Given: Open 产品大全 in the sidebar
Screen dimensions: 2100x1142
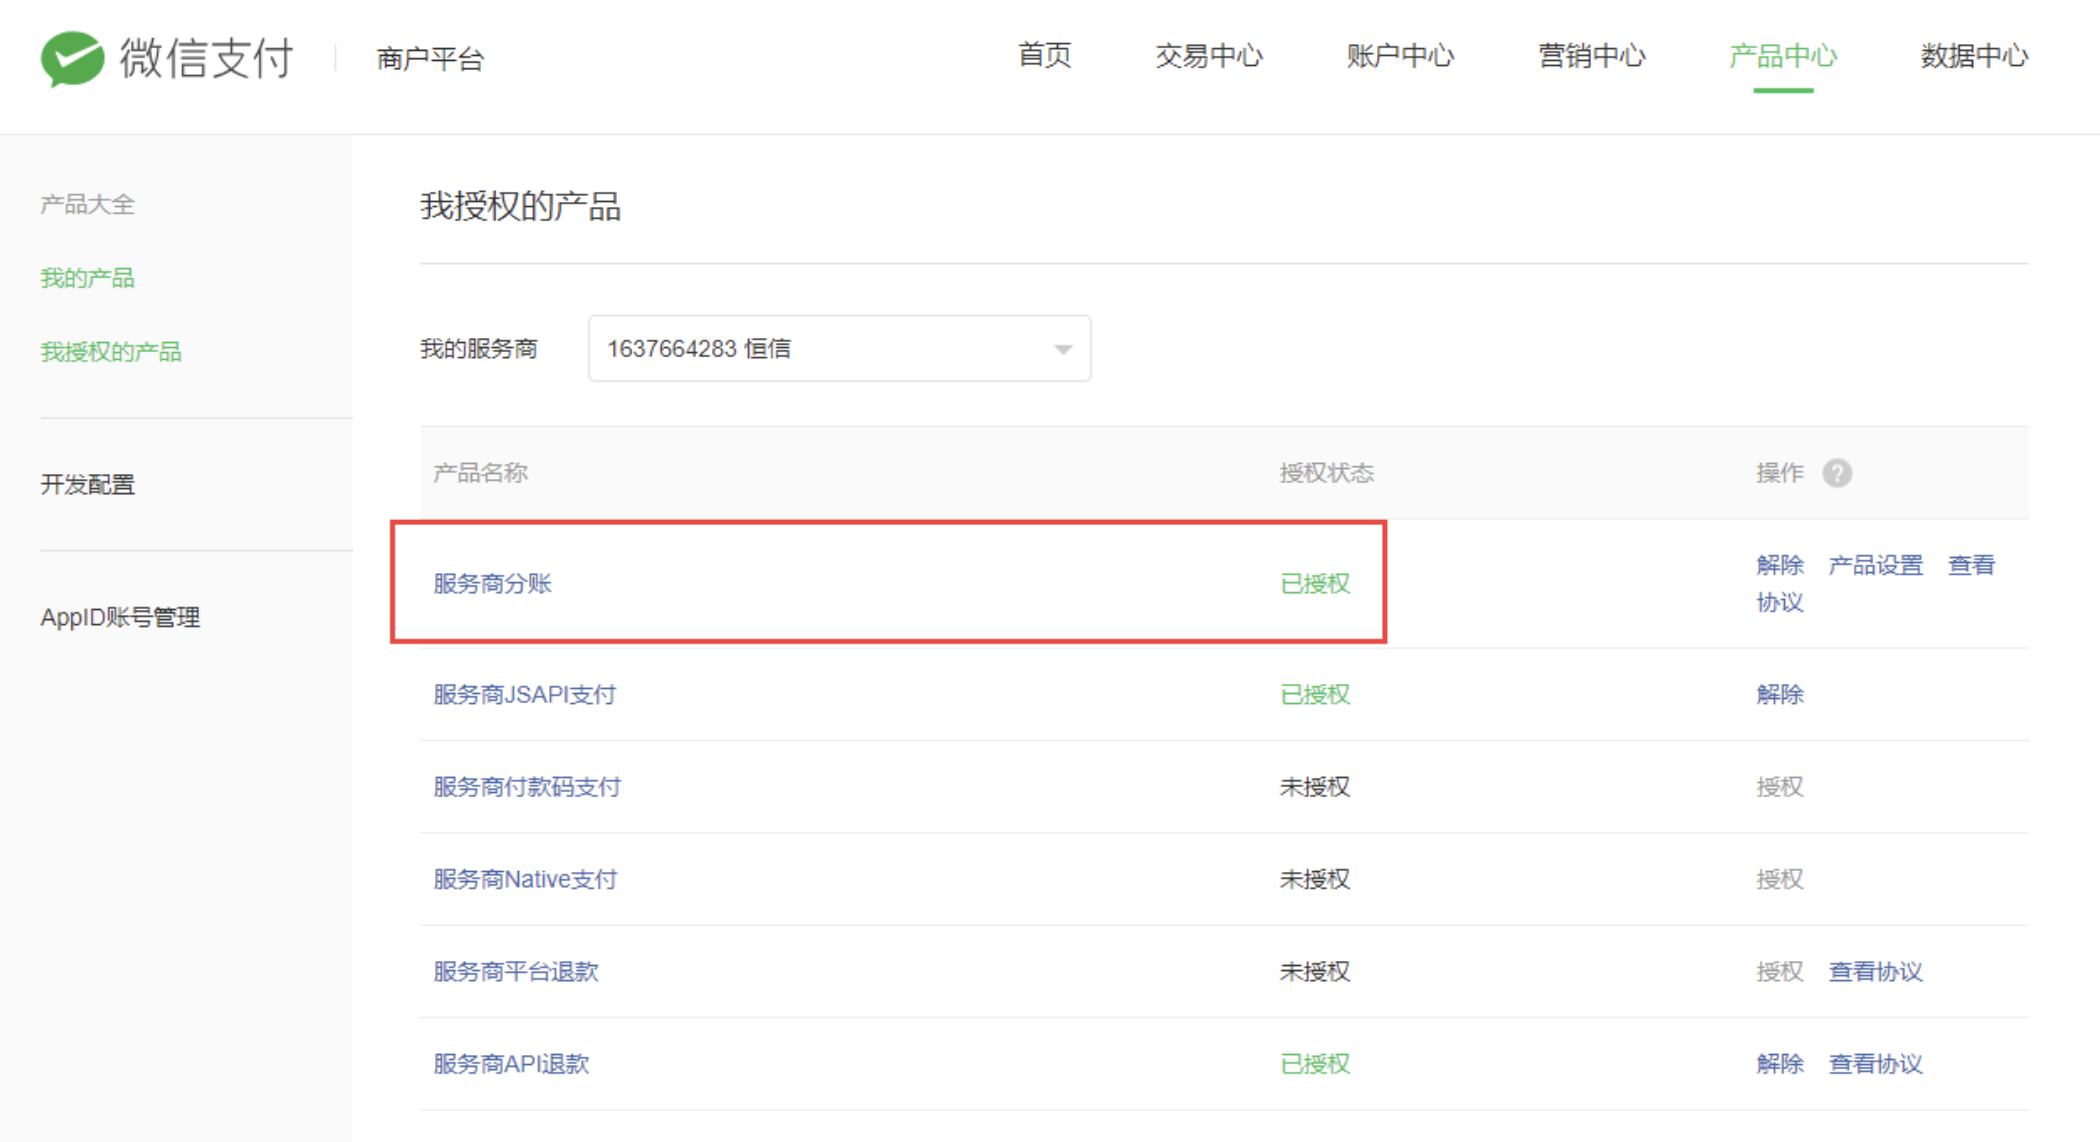Looking at the screenshot, I should tap(87, 204).
